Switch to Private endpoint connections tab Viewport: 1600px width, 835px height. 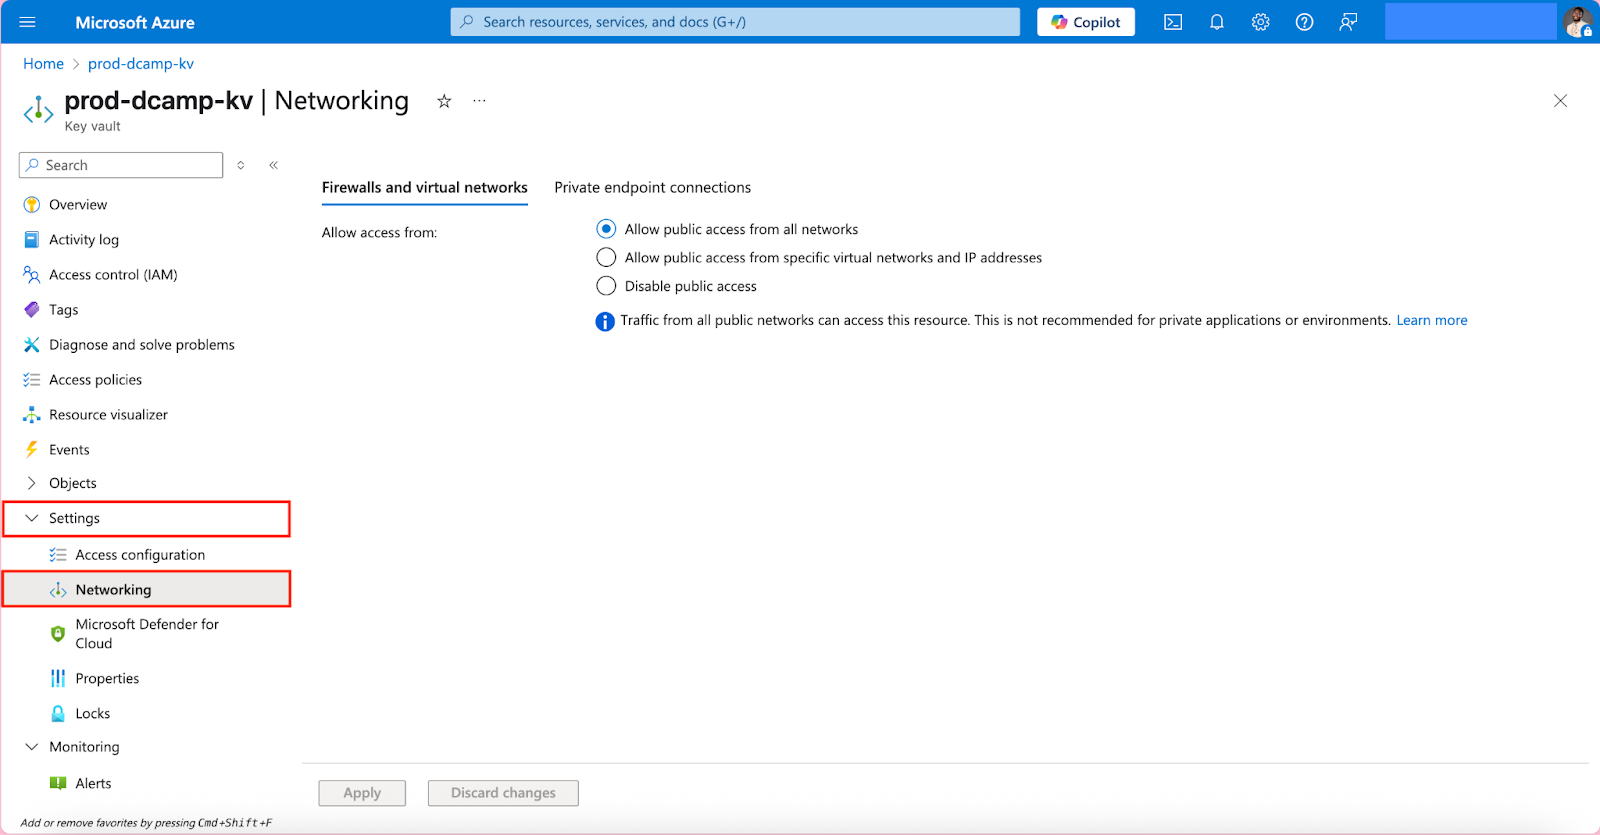(x=653, y=188)
